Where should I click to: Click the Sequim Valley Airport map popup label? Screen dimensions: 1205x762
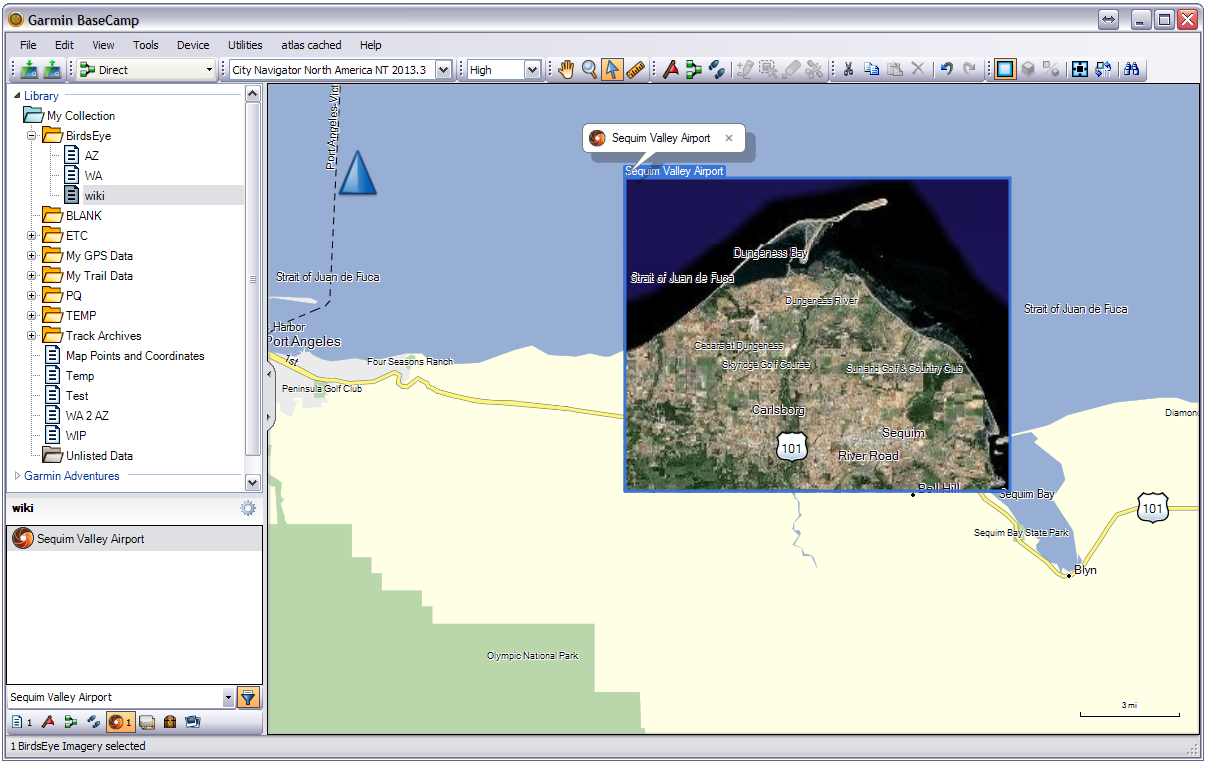(x=661, y=138)
